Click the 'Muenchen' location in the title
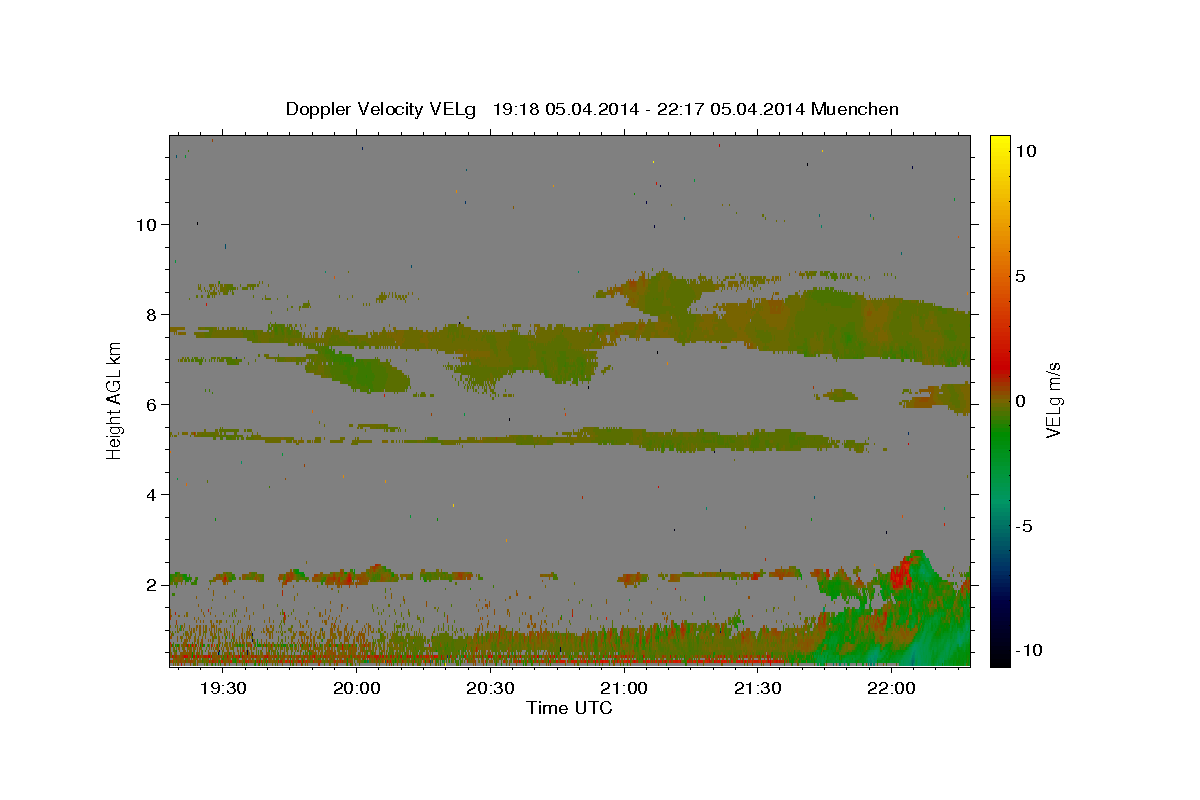Screen dimensions: 1200x800 pyautogui.click(x=855, y=109)
